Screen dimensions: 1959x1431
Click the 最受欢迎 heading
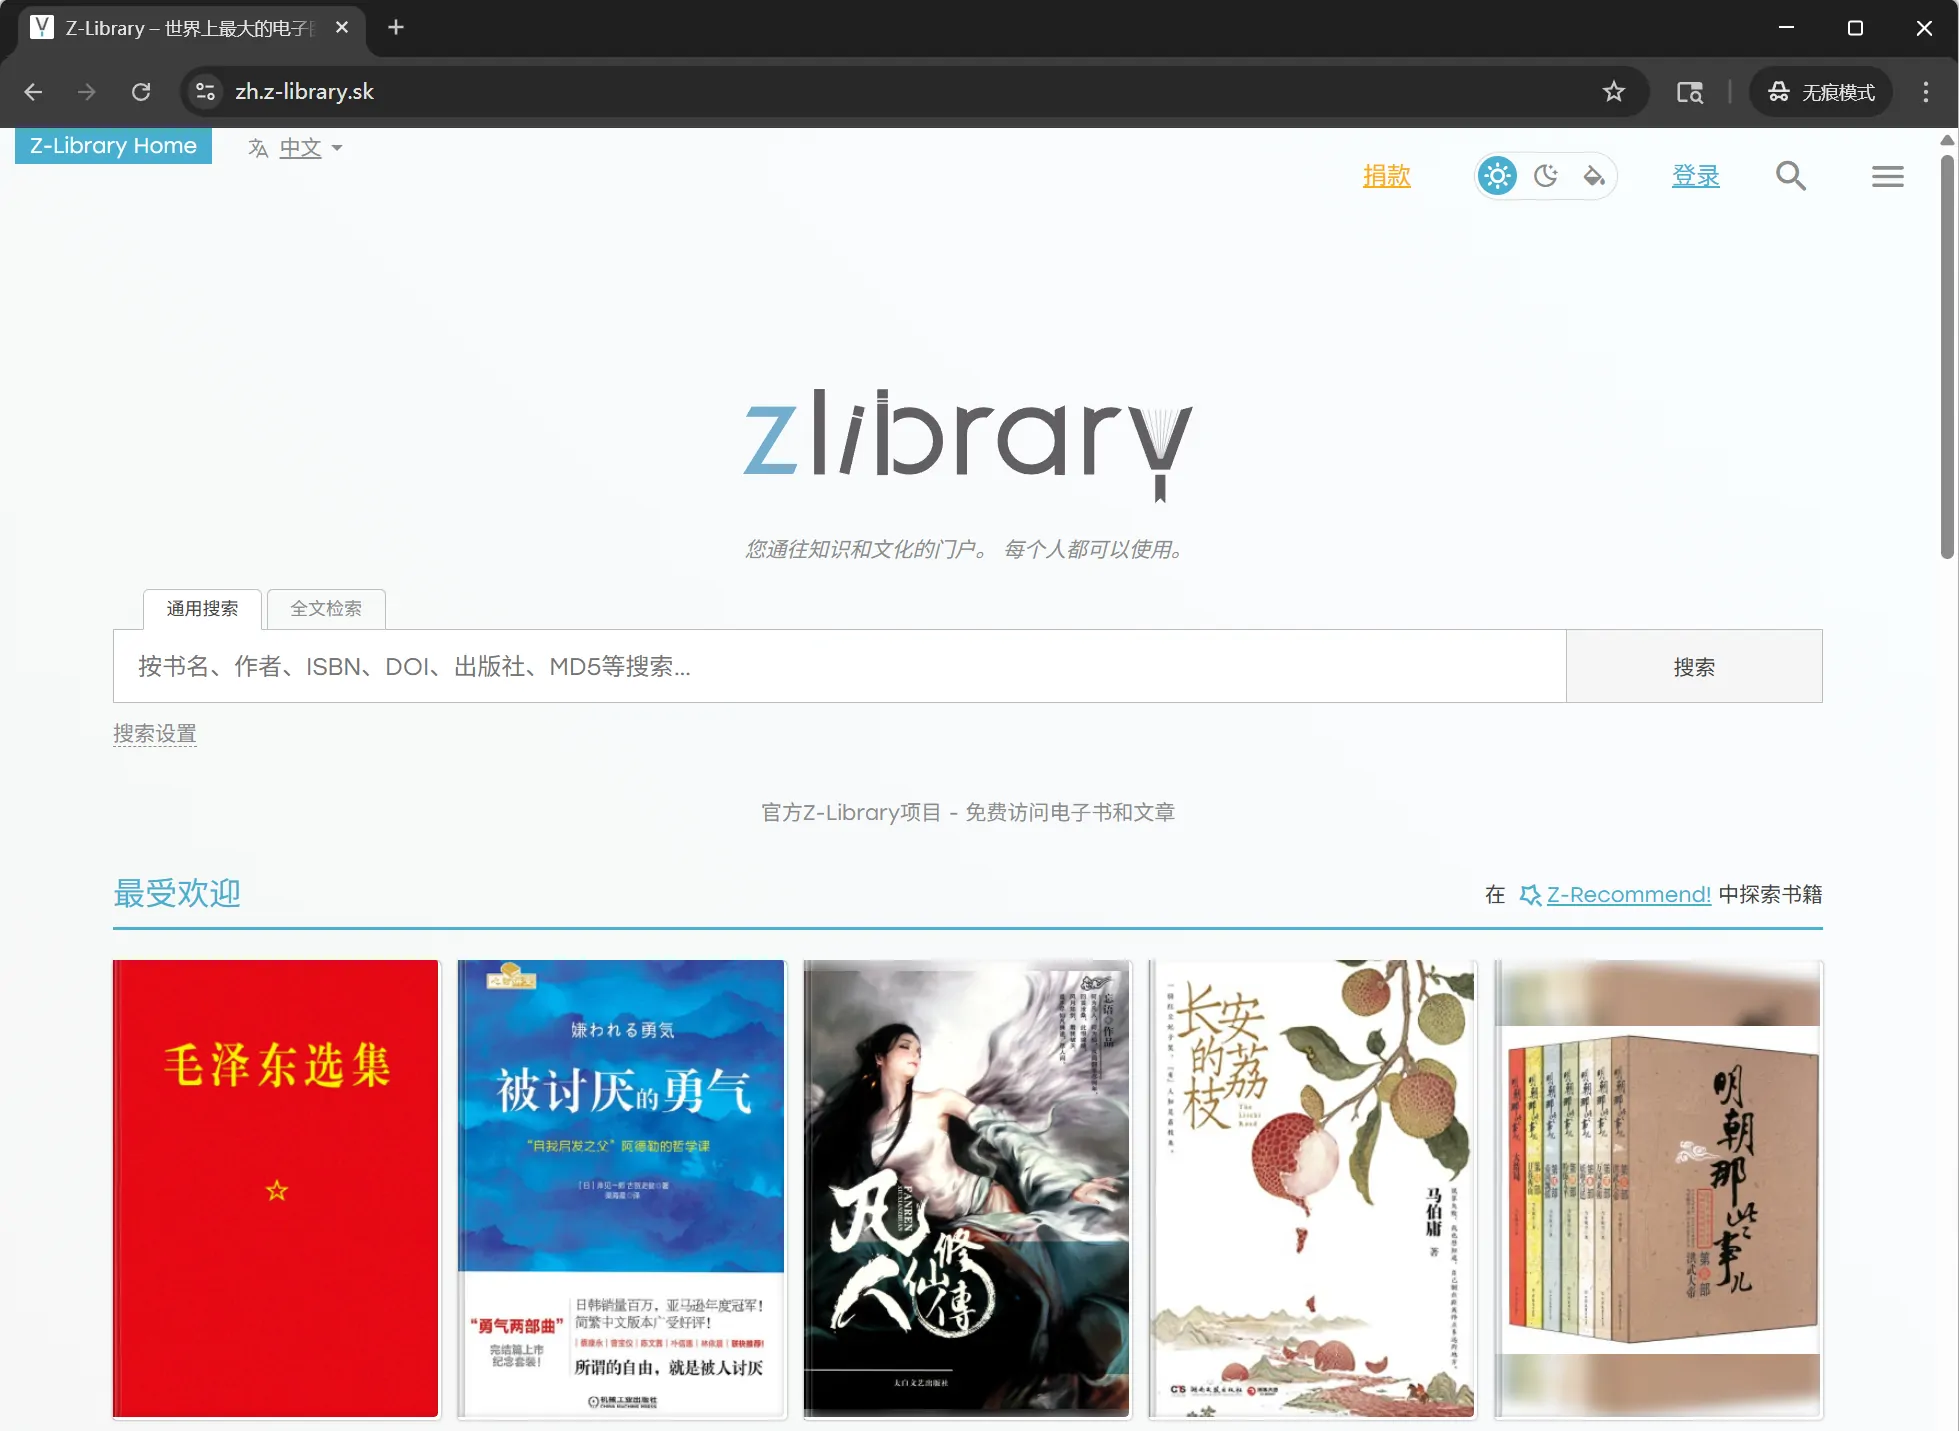pyautogui.click(x=177, y=893)
